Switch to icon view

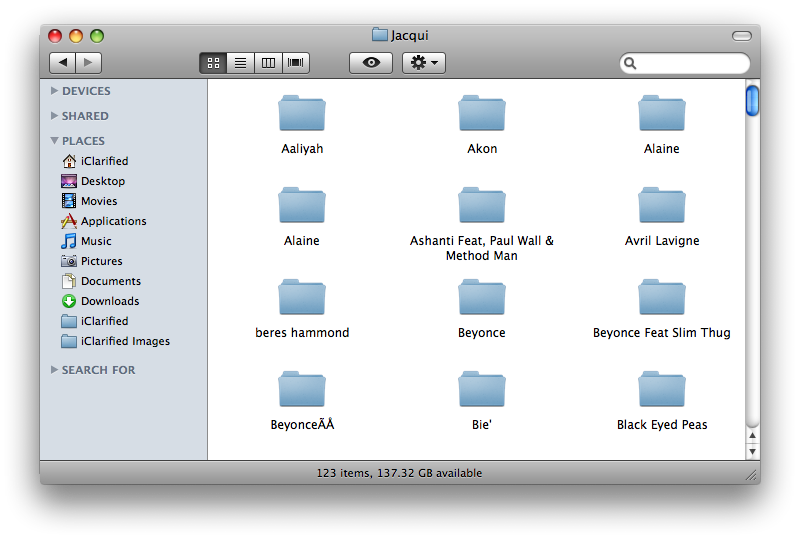(x=213, y=63)
